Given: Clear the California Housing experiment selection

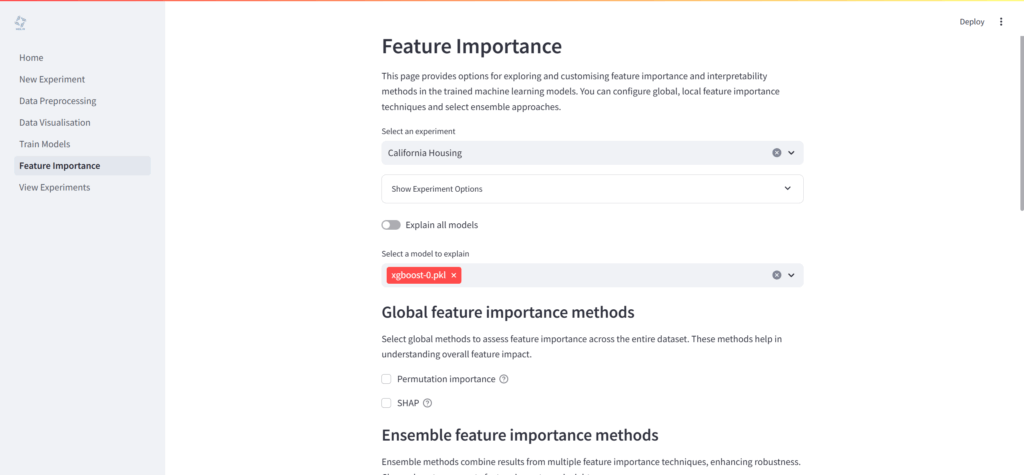Looking at the screenshot, I should click(776, 153).
